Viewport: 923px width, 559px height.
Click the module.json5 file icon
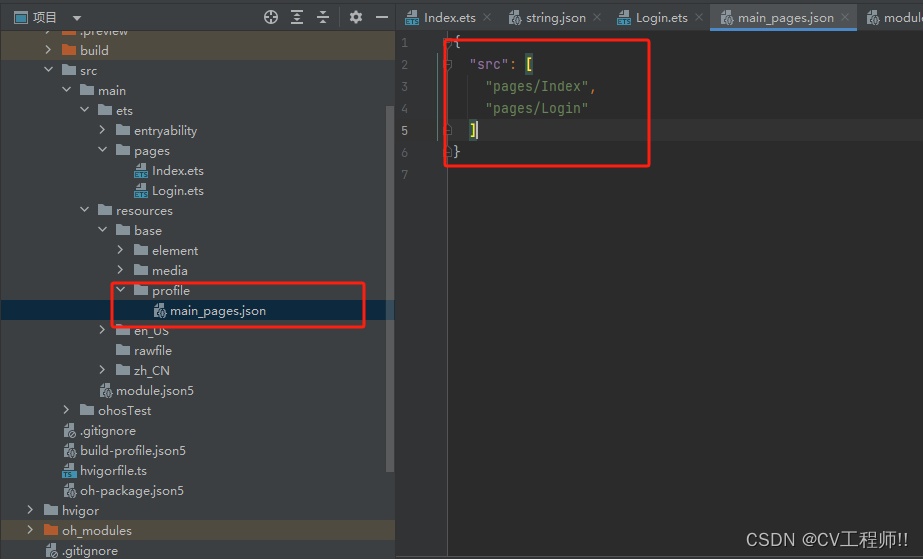point(106,391)
